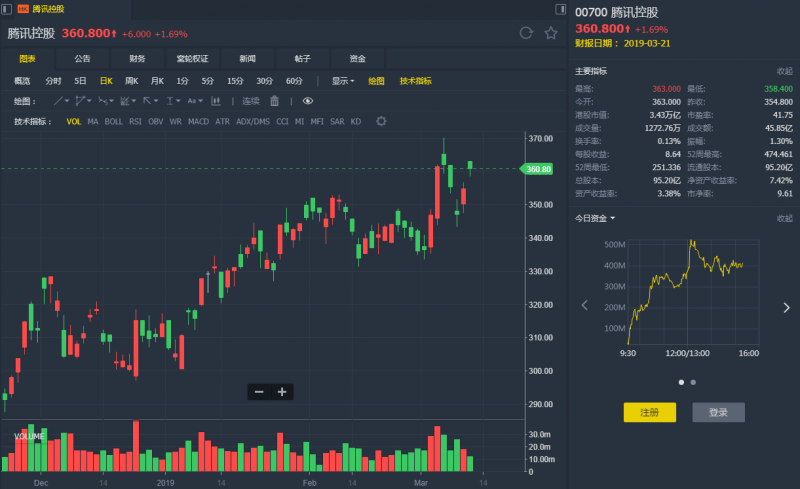Collapse the right info panel icon
800x489 pixels.
click(560, 9)
